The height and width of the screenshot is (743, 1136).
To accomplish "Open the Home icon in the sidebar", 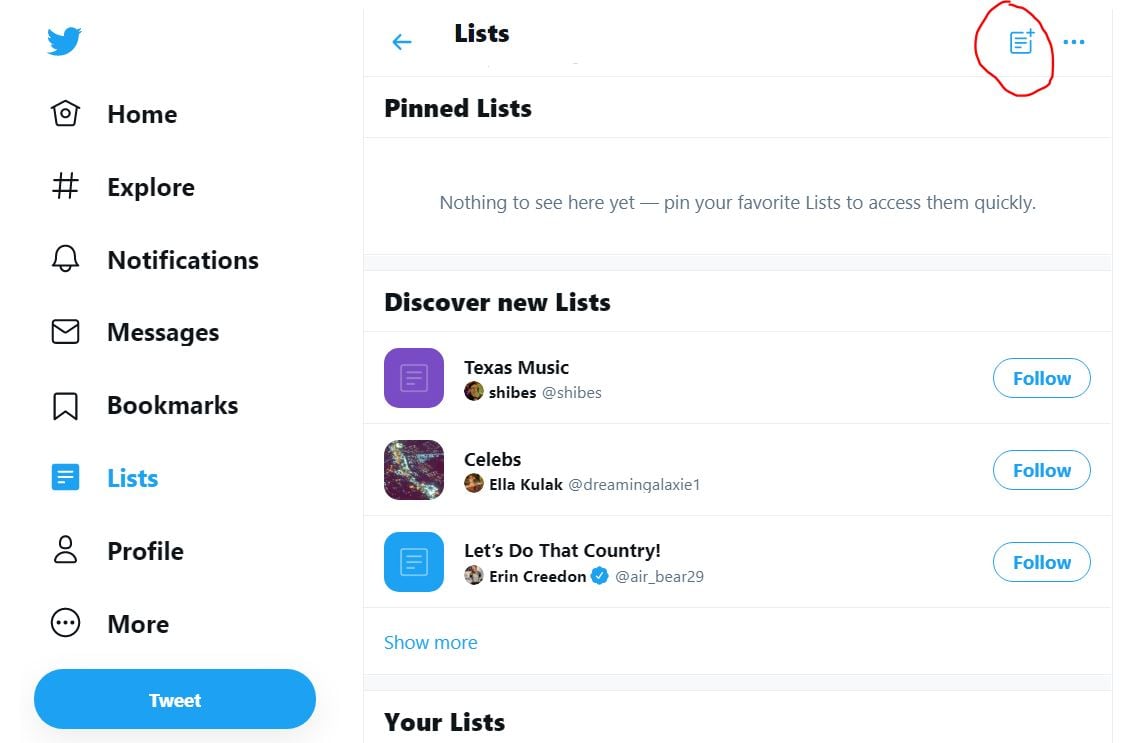I will [64, 113].
